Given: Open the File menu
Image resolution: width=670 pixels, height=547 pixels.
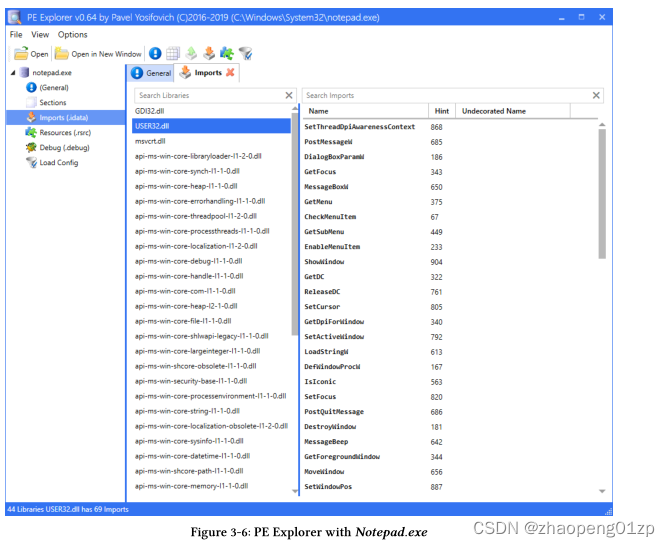Looking at the screenshot, I should tap(16, 35).
